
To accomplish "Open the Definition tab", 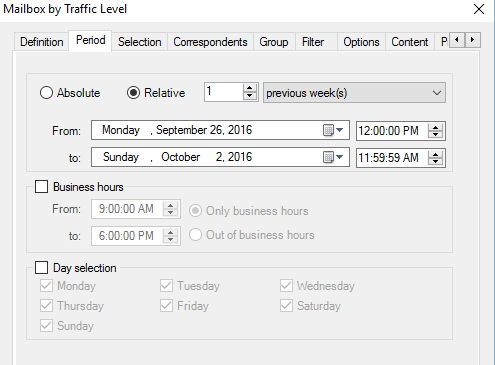I will pyautogui.click(x=41, y=42).
